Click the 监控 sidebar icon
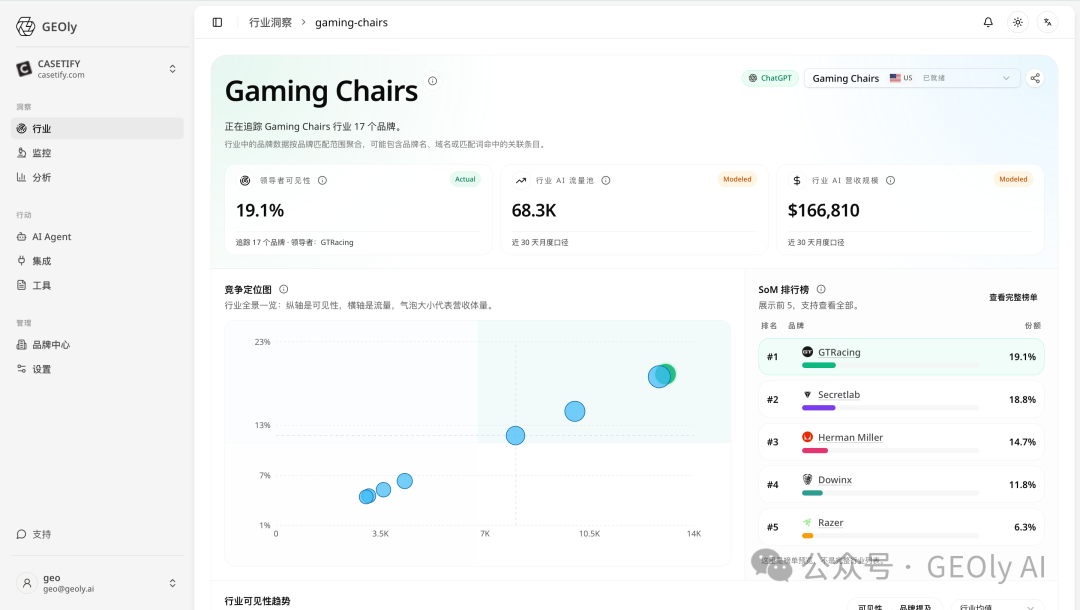 click(21, 153)
